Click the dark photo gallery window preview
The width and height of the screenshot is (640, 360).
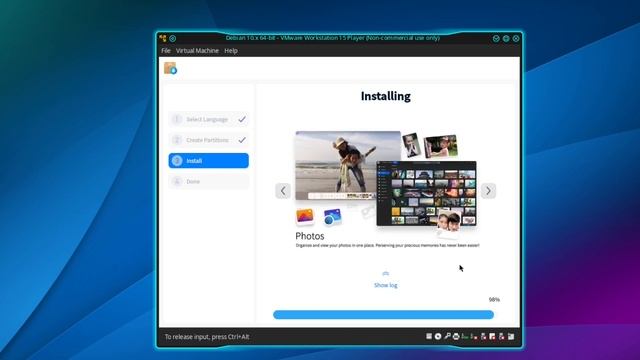pyautogui.click(x=426, y=193)
